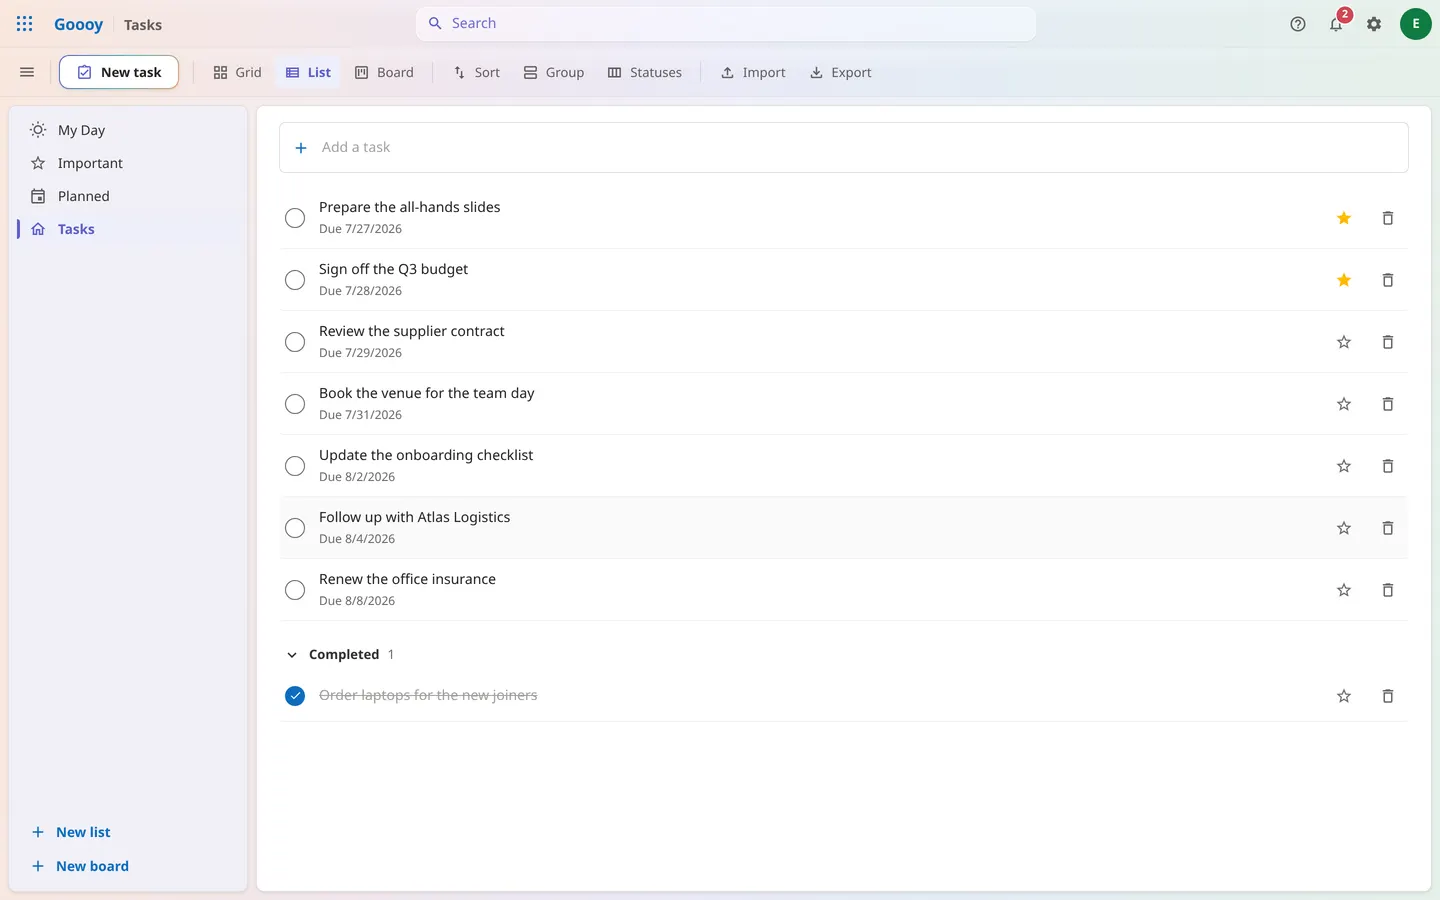The width and height of the screenshot is (1440, 900).
Task: Switch to Board view
Action: coord(384,72)
